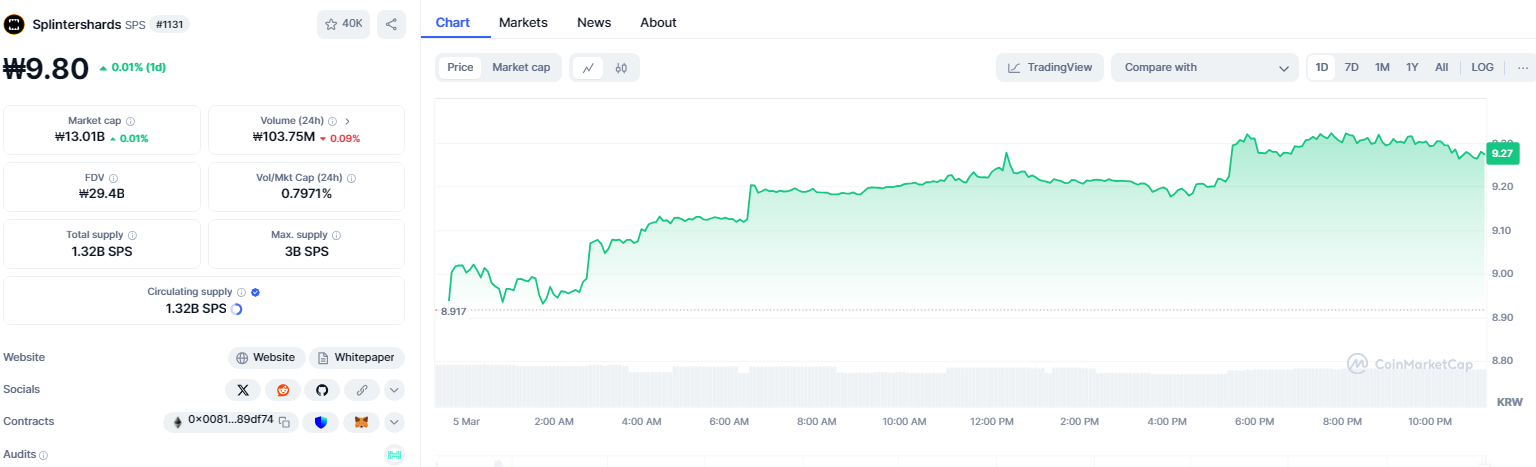Click the FDV info icon
Image resolution: width=1536 pixels, height=467 pixels.
(115, 177)
